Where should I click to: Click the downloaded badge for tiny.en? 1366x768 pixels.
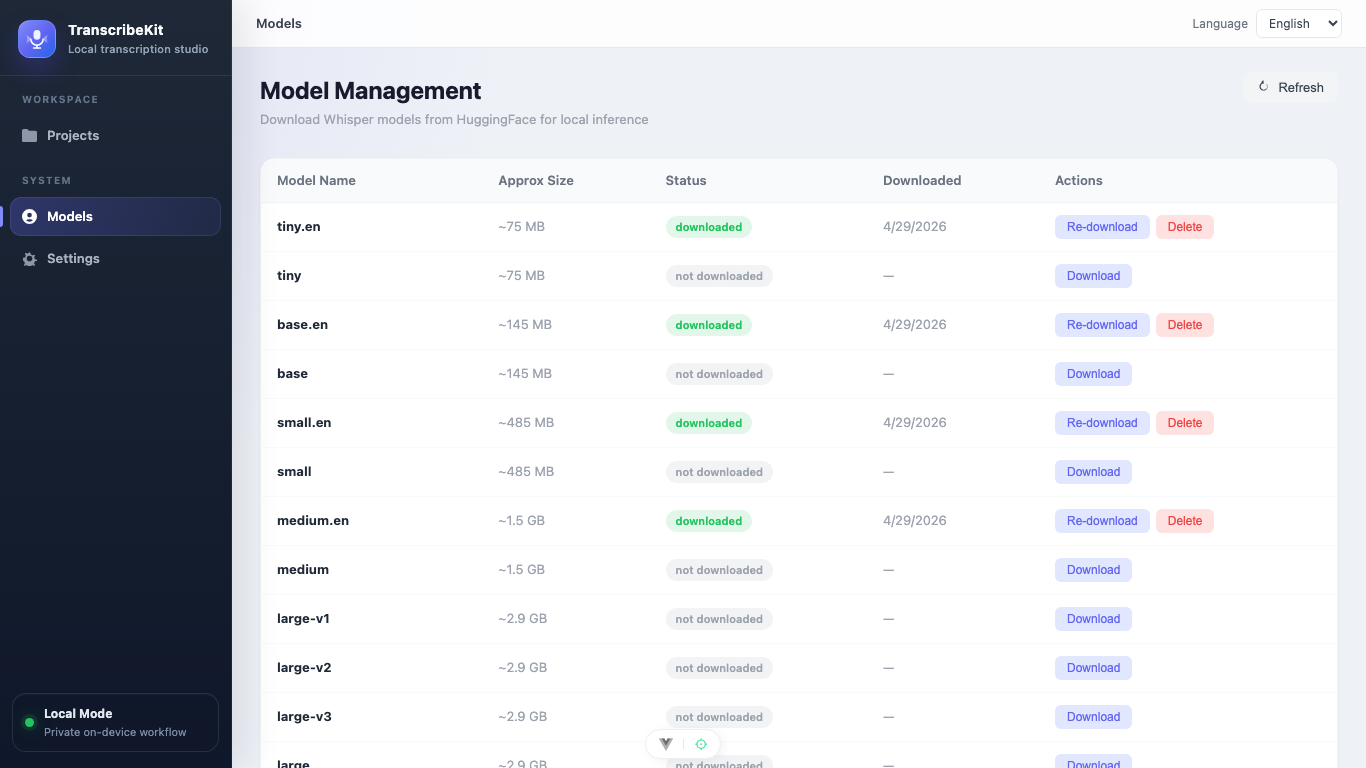coord(709,227)
